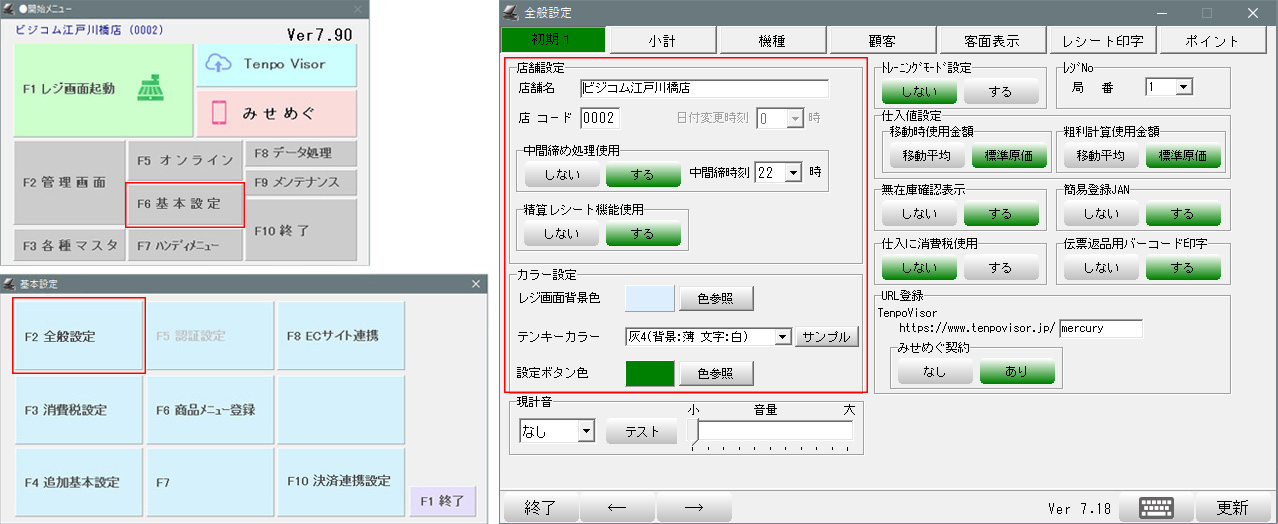Set 簡易登録JAN to する

(x=1183, y=213)
